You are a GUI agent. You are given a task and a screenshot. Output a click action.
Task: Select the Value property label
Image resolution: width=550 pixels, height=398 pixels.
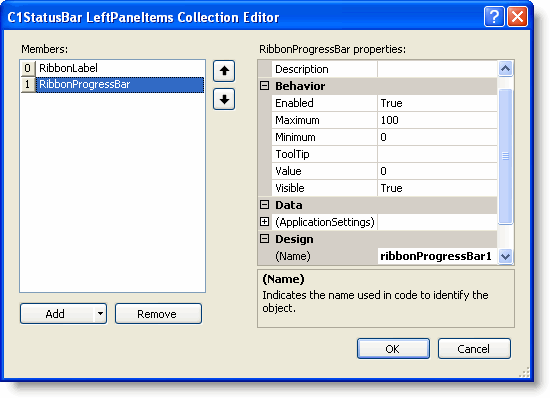pos(324,171)
